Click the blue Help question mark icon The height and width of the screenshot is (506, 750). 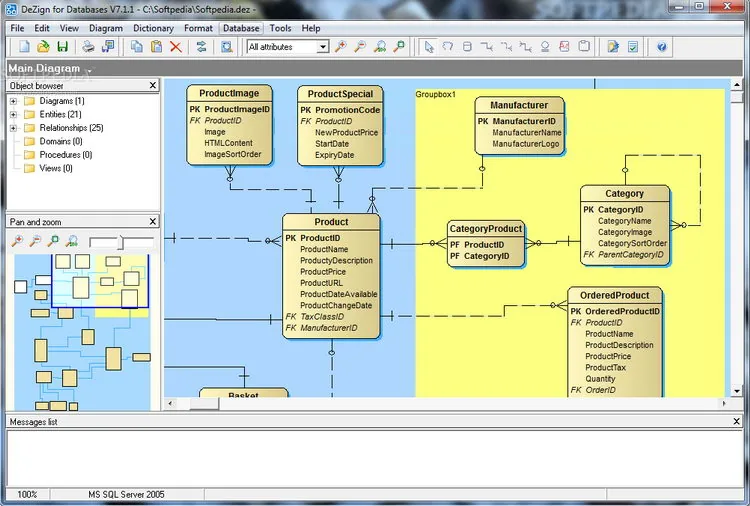[662, 47]
